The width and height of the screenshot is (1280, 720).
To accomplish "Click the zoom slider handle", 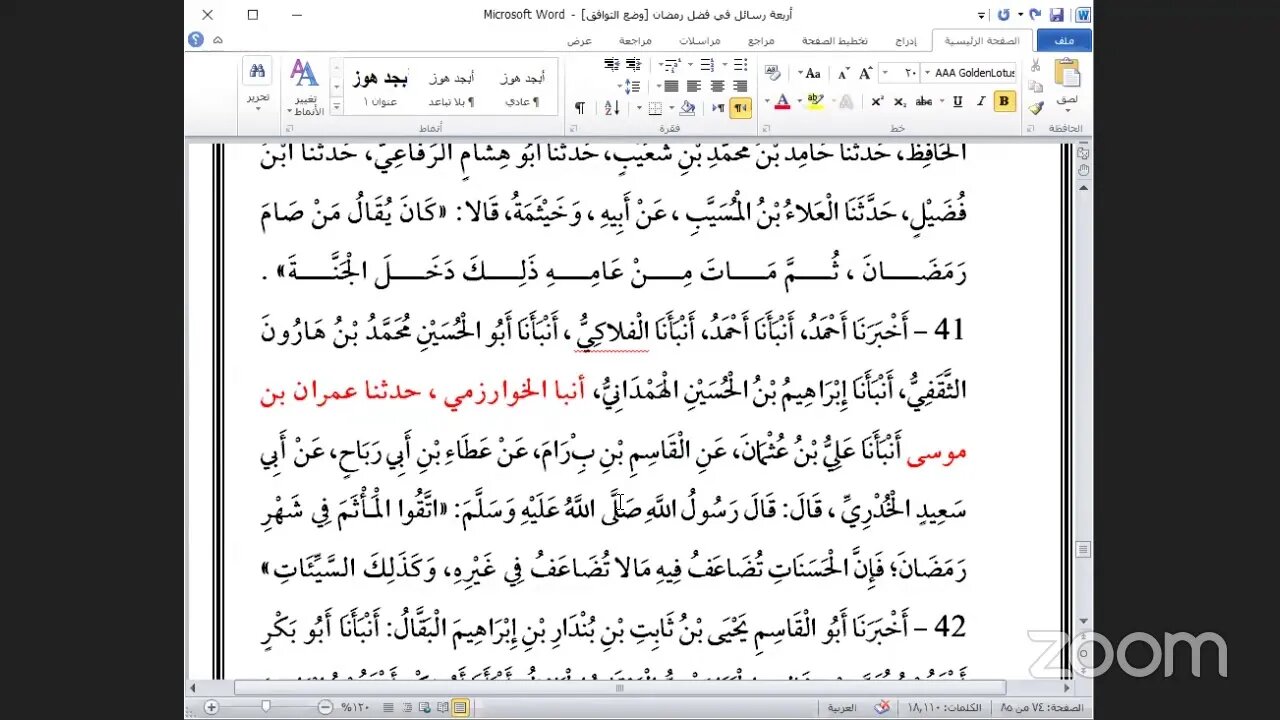I will [x=266, y=707].
